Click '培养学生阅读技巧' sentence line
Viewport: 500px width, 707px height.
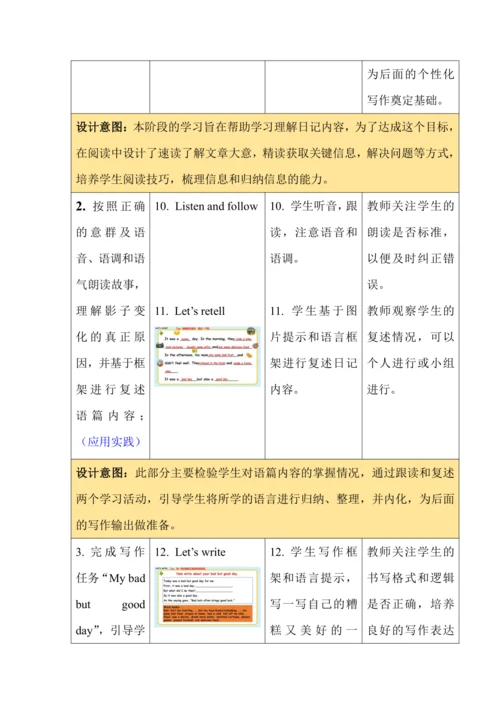tap(202, 179)
